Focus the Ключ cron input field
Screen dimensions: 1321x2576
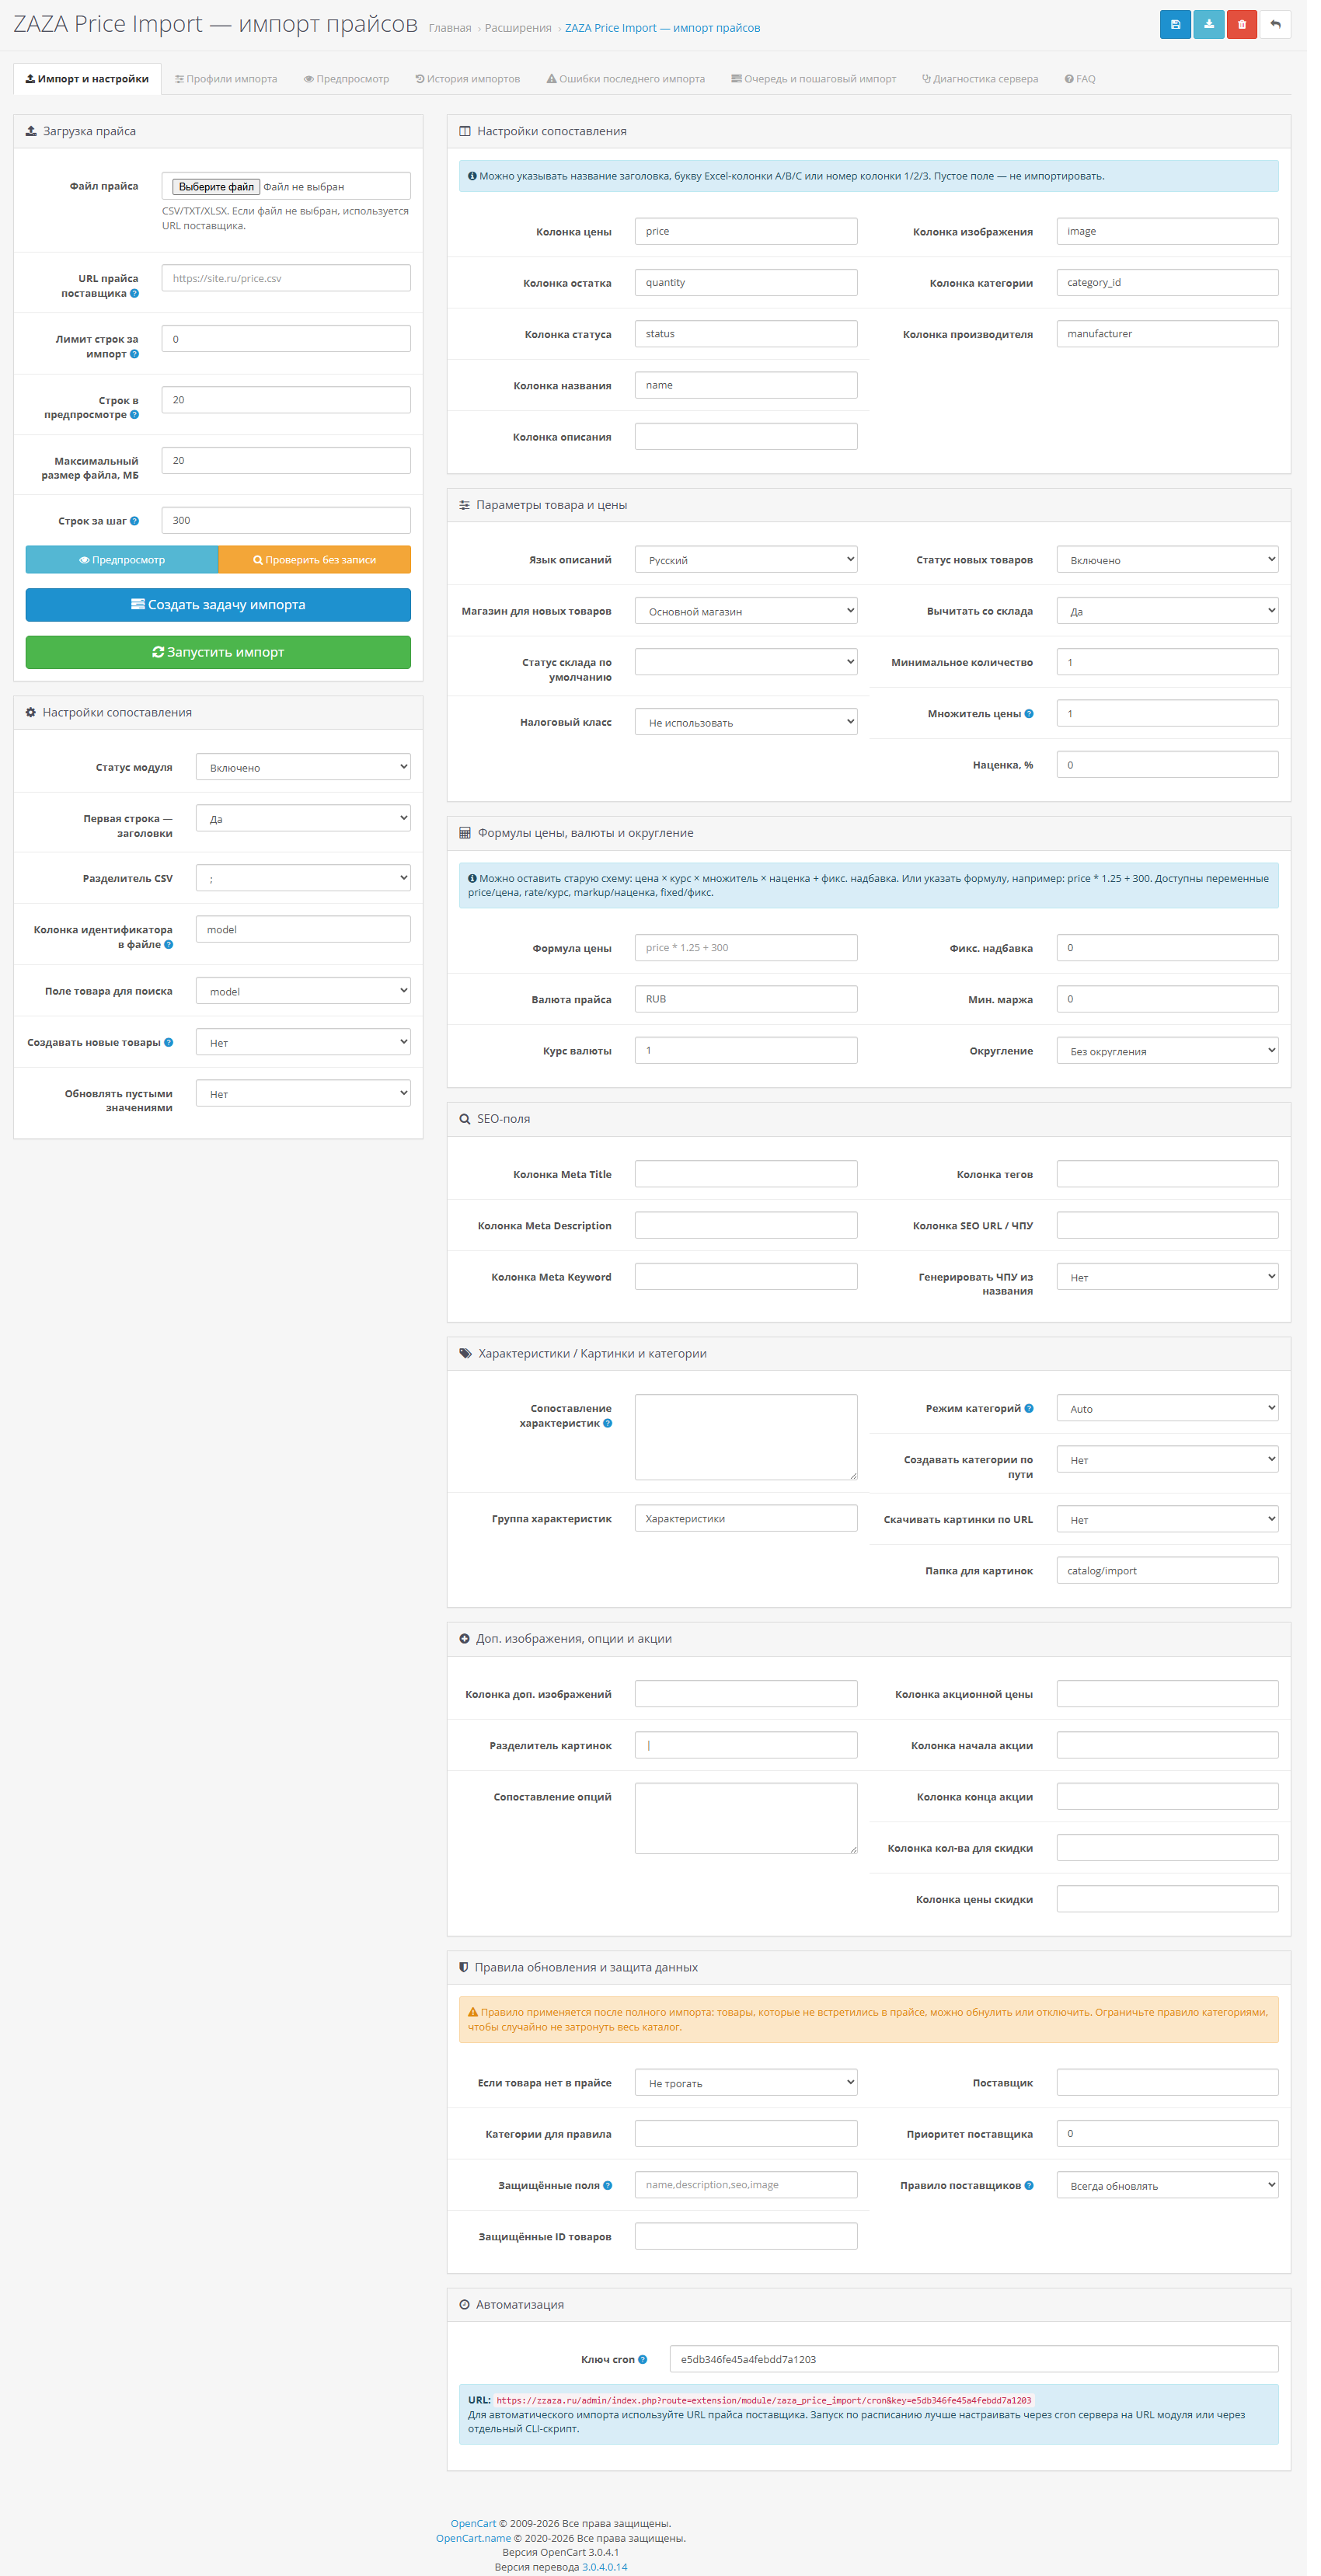[974, 2359]
